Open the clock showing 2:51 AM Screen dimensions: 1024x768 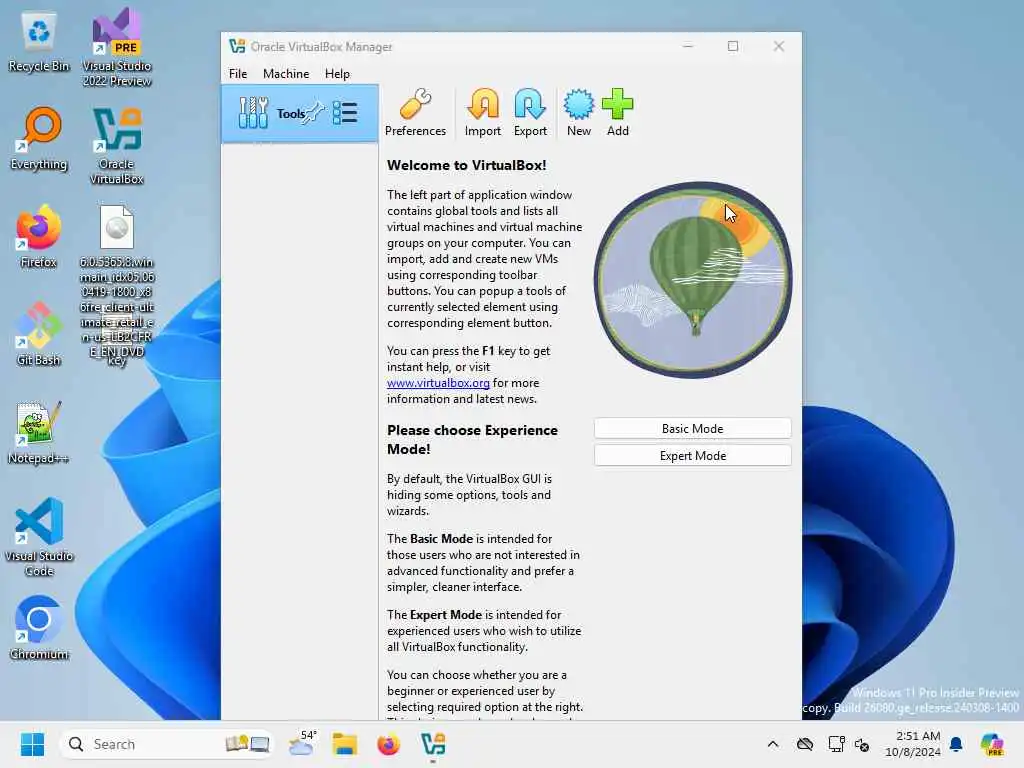click(913, 744)
